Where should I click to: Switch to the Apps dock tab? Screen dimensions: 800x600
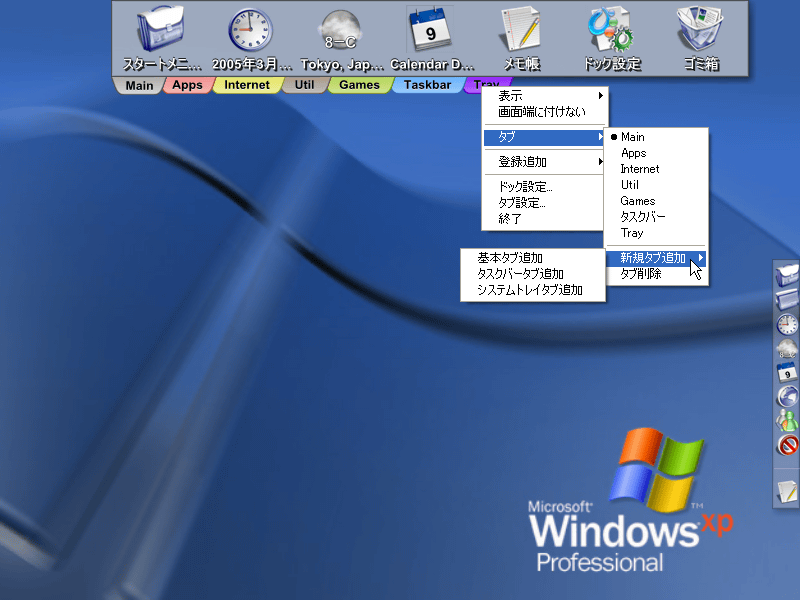(187, 85)
